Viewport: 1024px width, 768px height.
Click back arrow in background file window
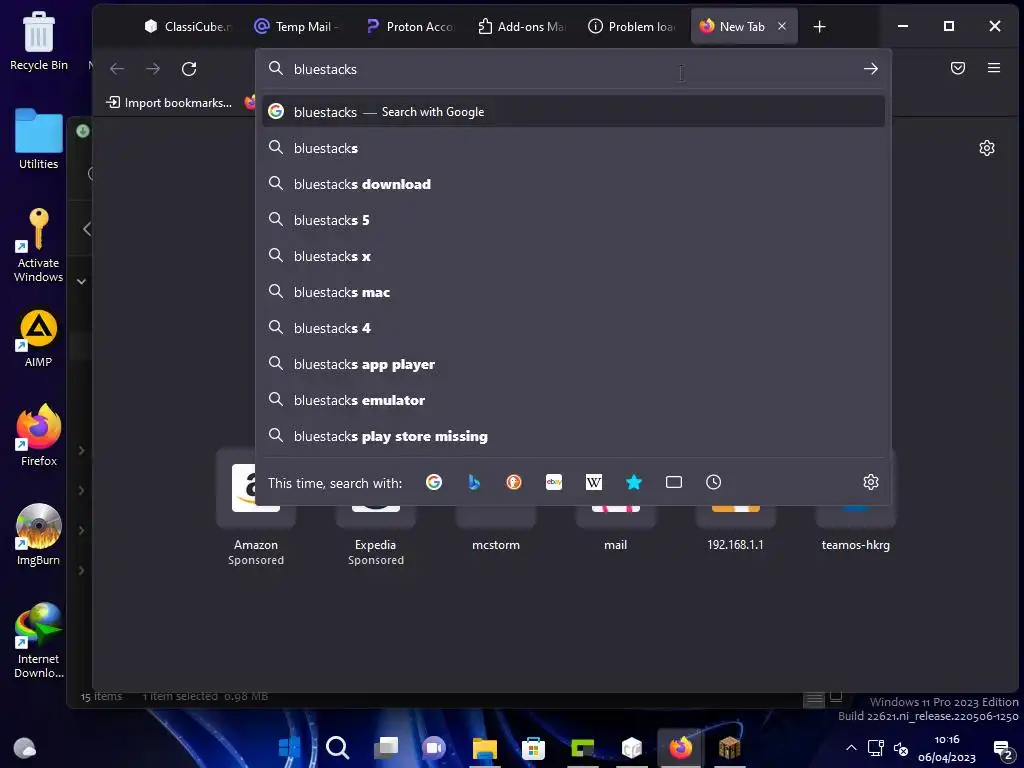pos(87,229)
